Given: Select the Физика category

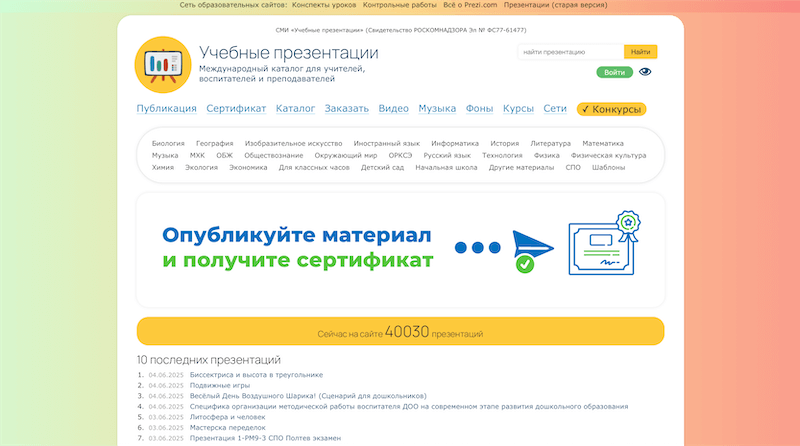Looking at the screenshot, I should 546,155.
